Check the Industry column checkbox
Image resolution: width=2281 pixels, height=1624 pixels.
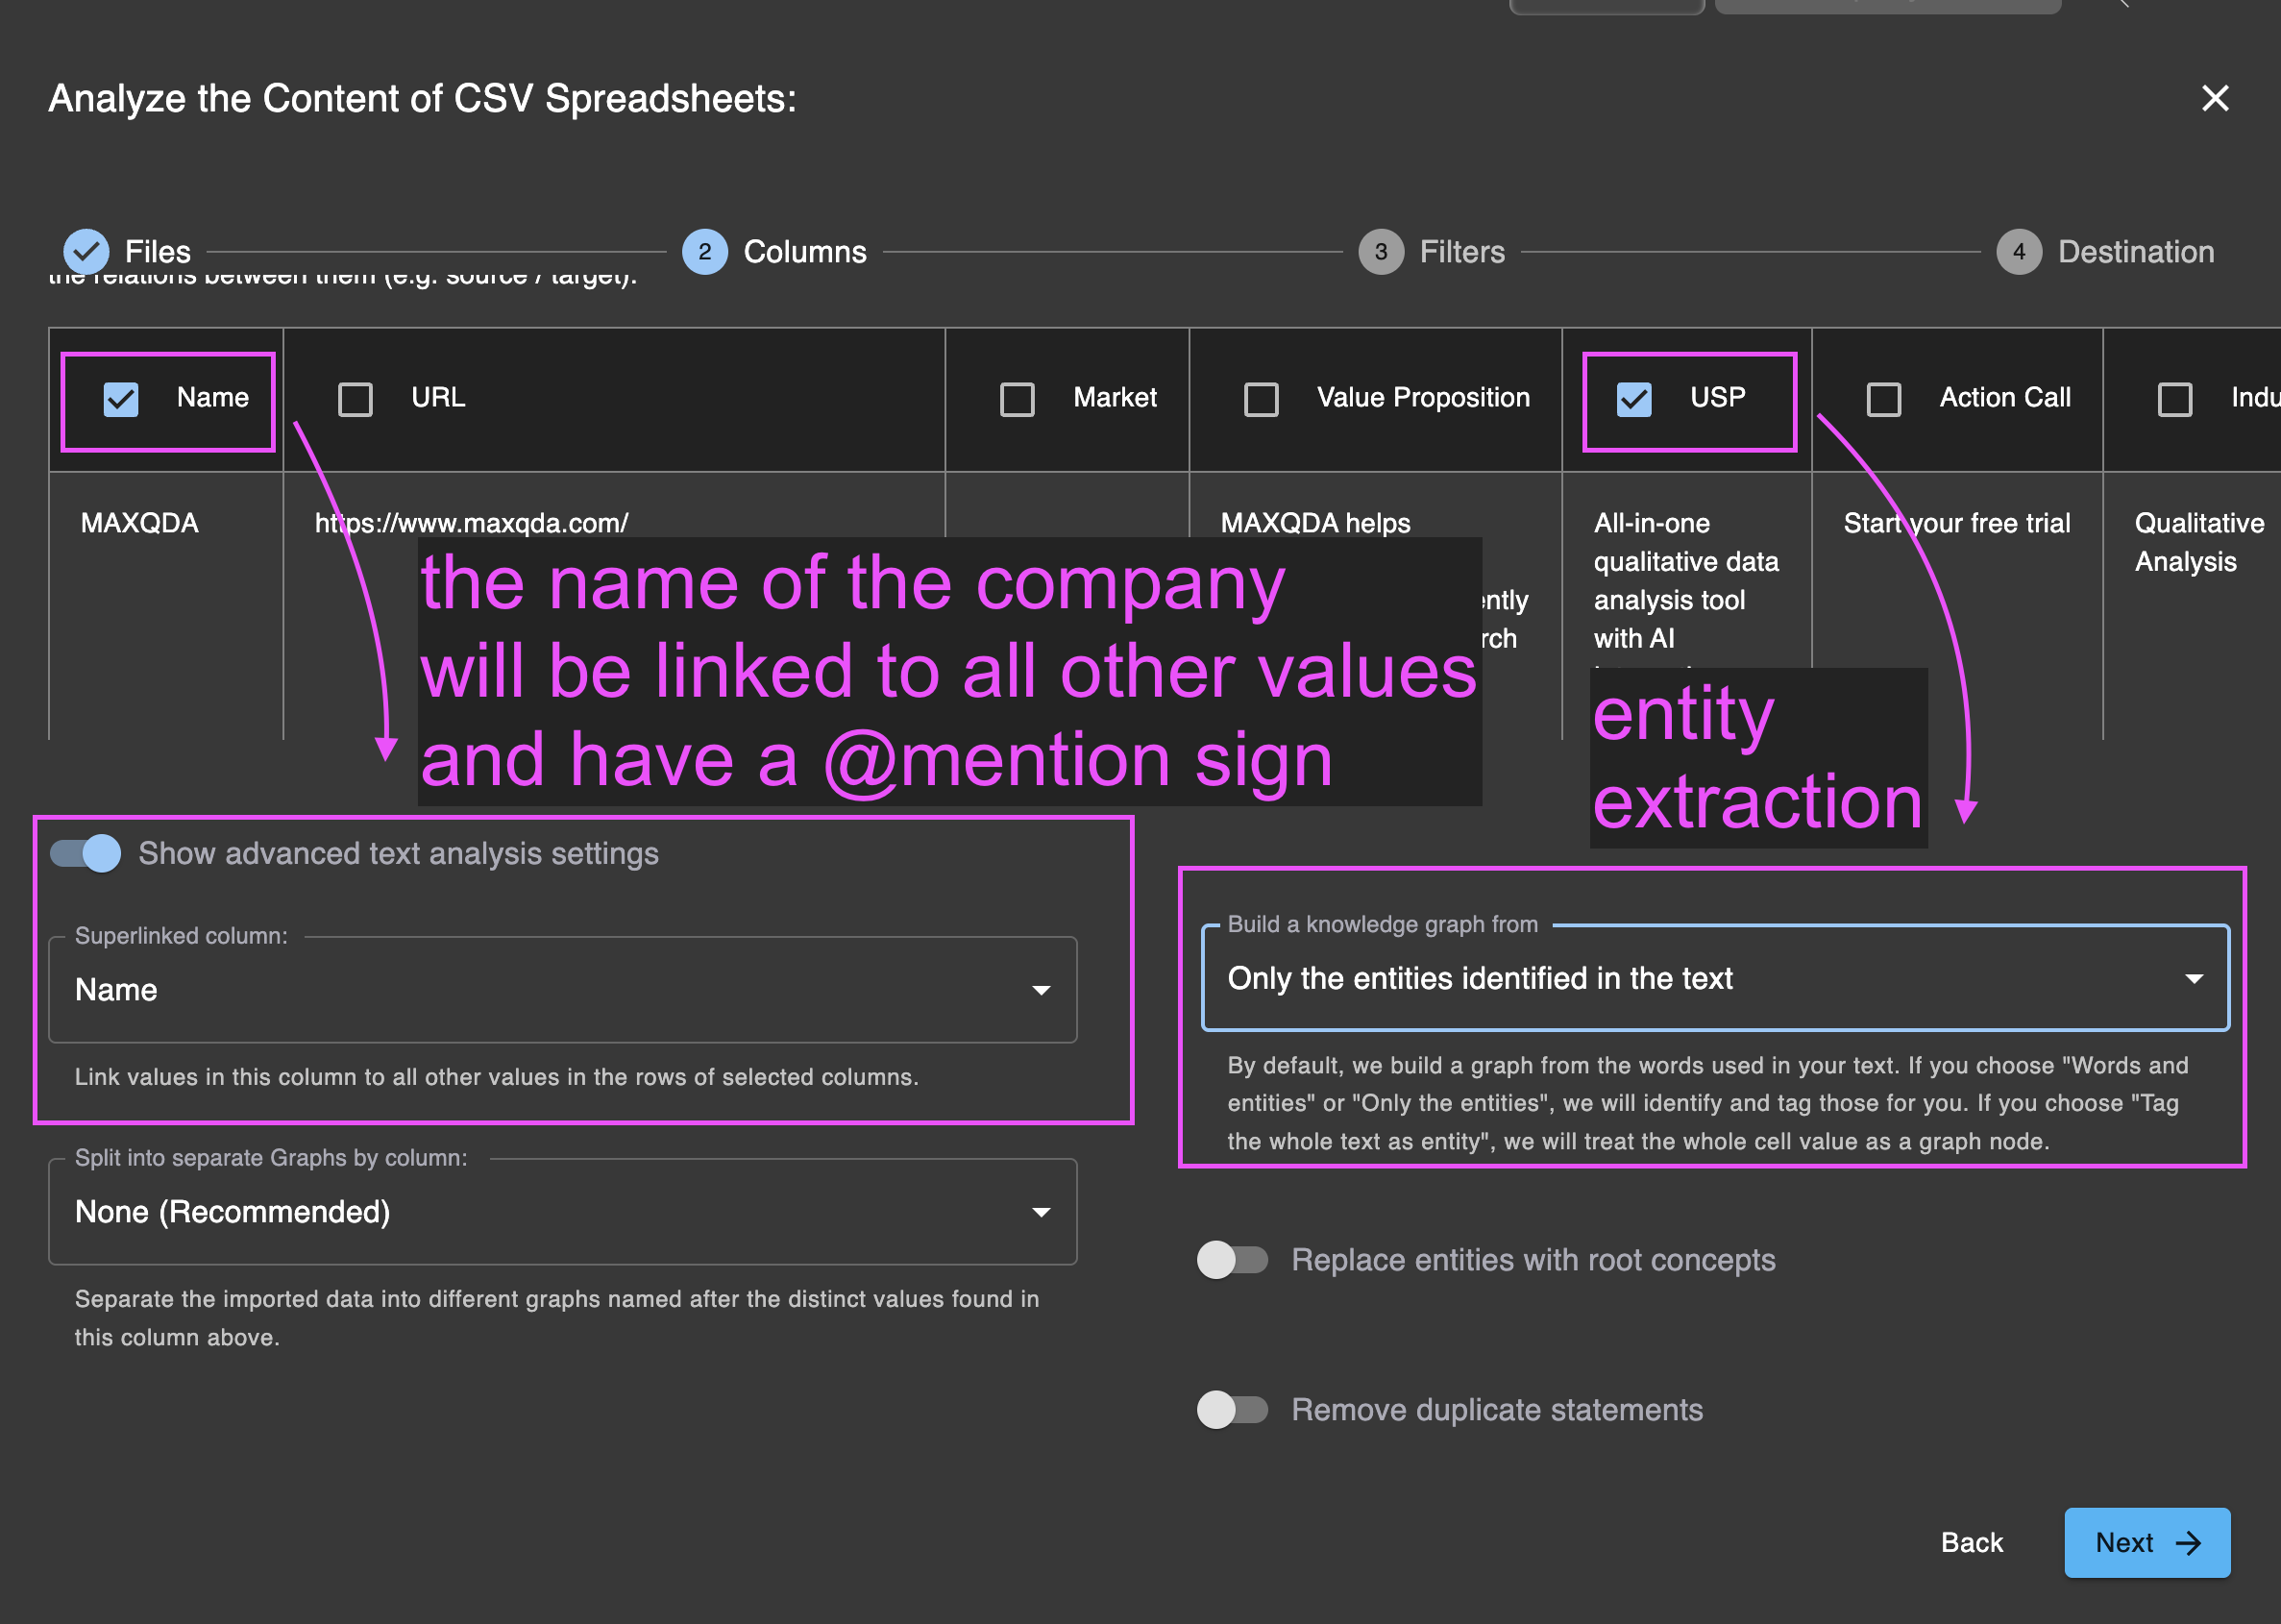2175,399
